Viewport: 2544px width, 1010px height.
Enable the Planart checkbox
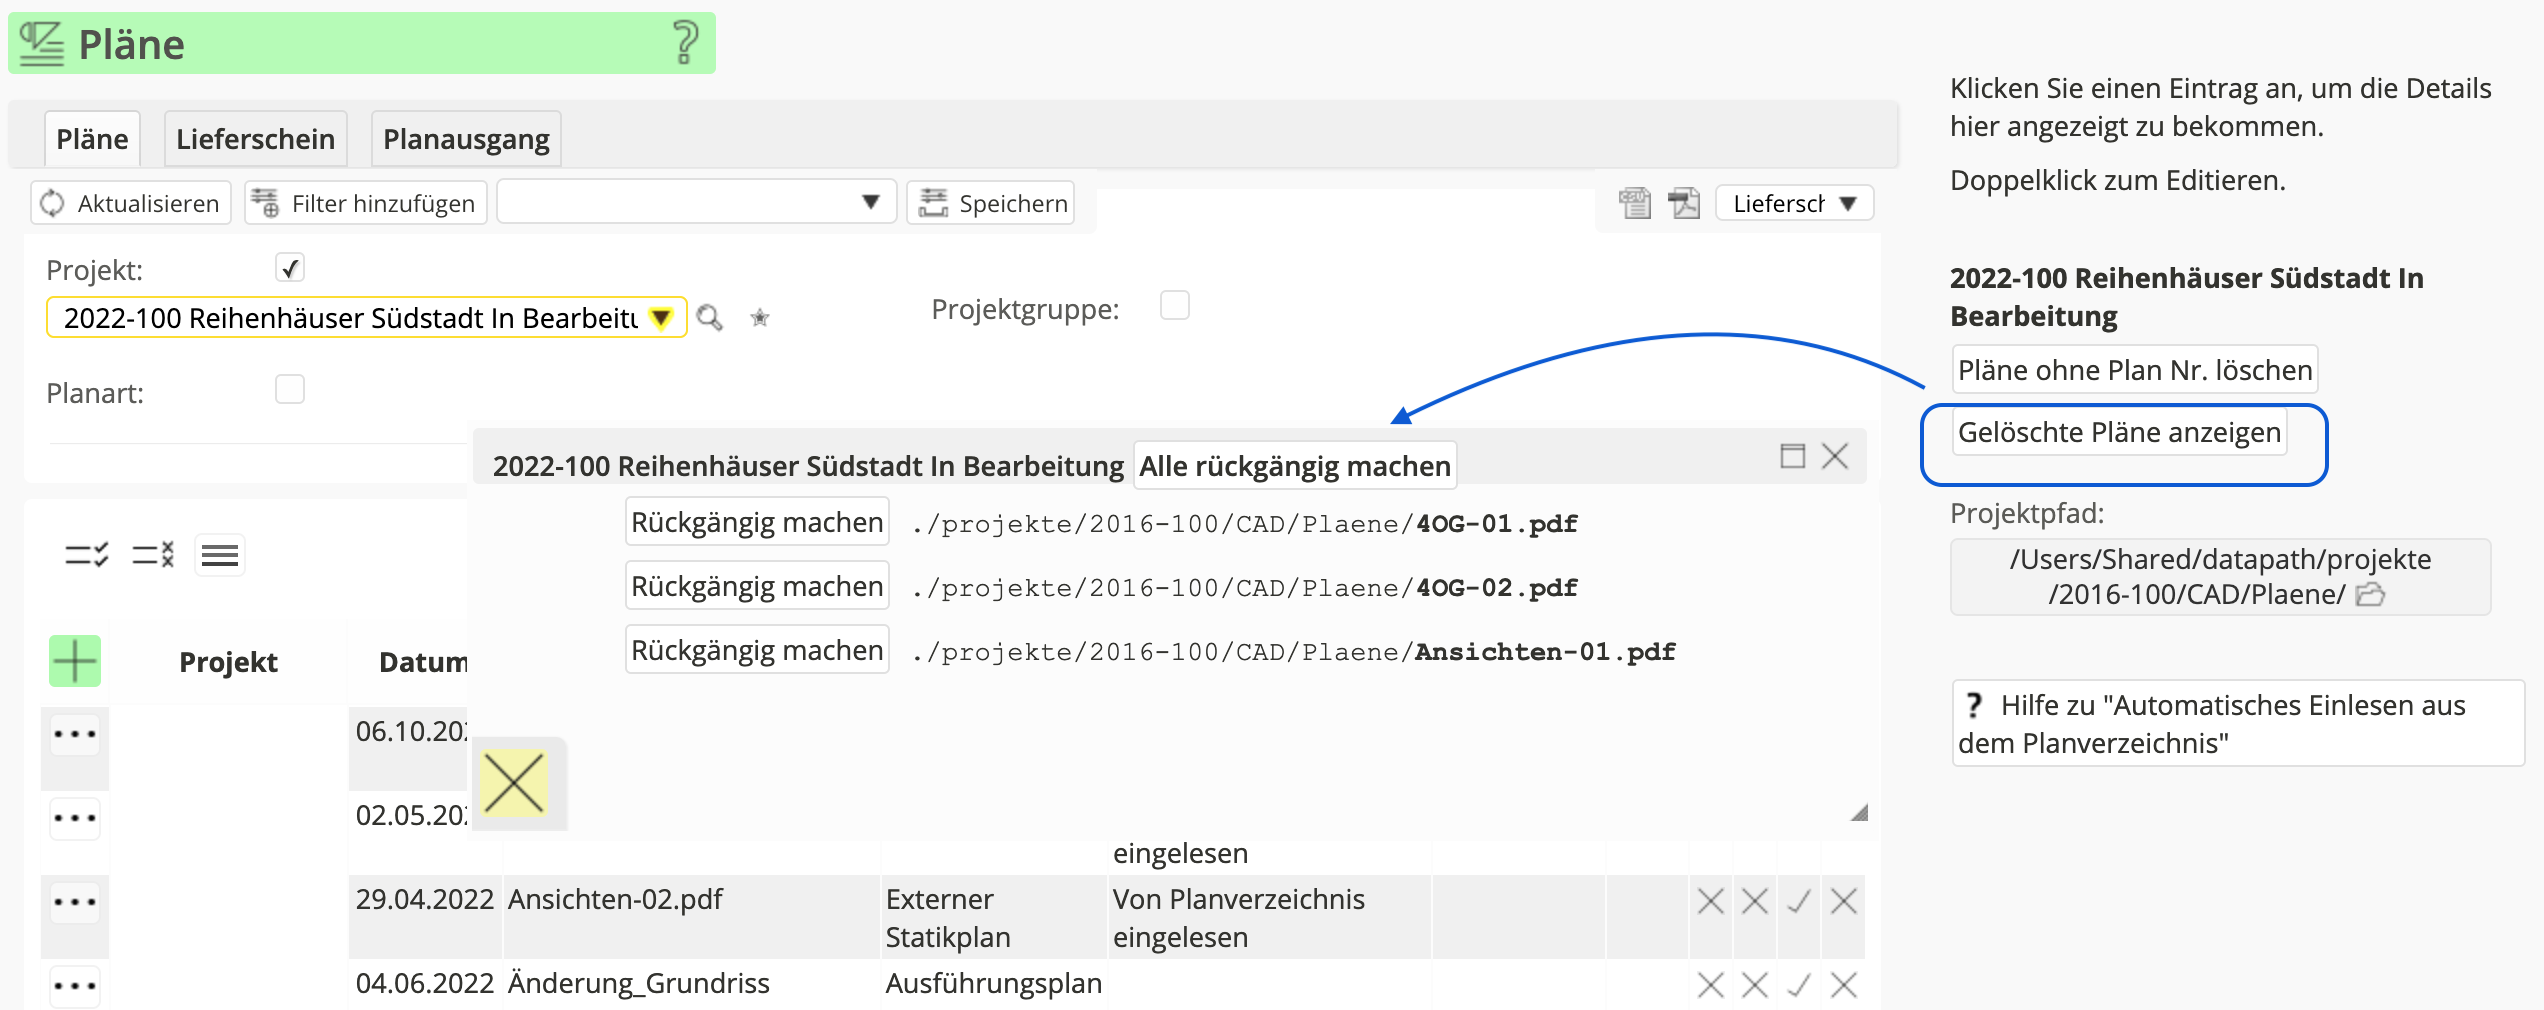290,389
